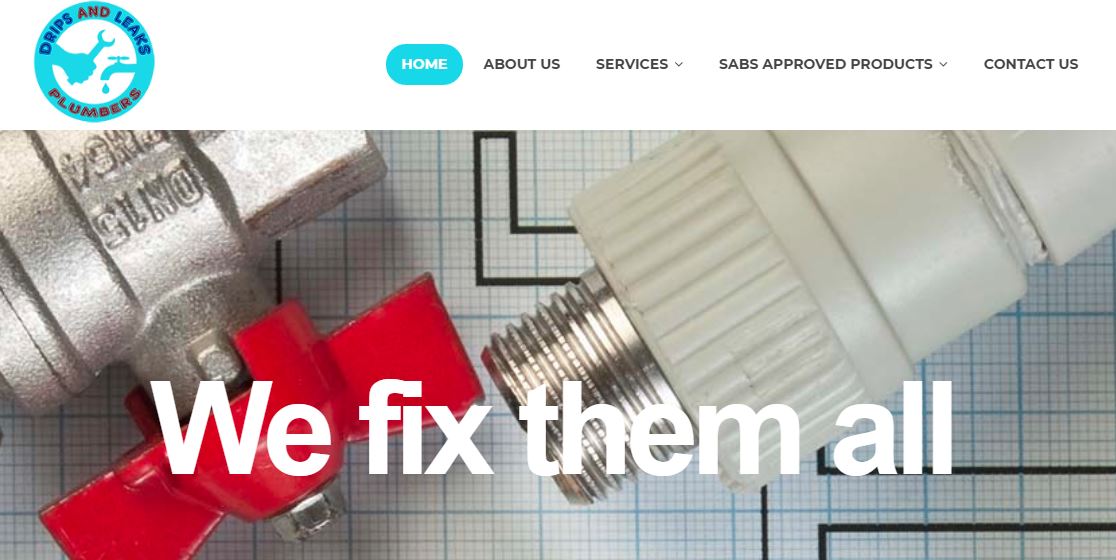Image resolution: width=1116 pixels, height=560 pixels.
Task: Visit the CONTACT US page
Action: point(1031,64)
